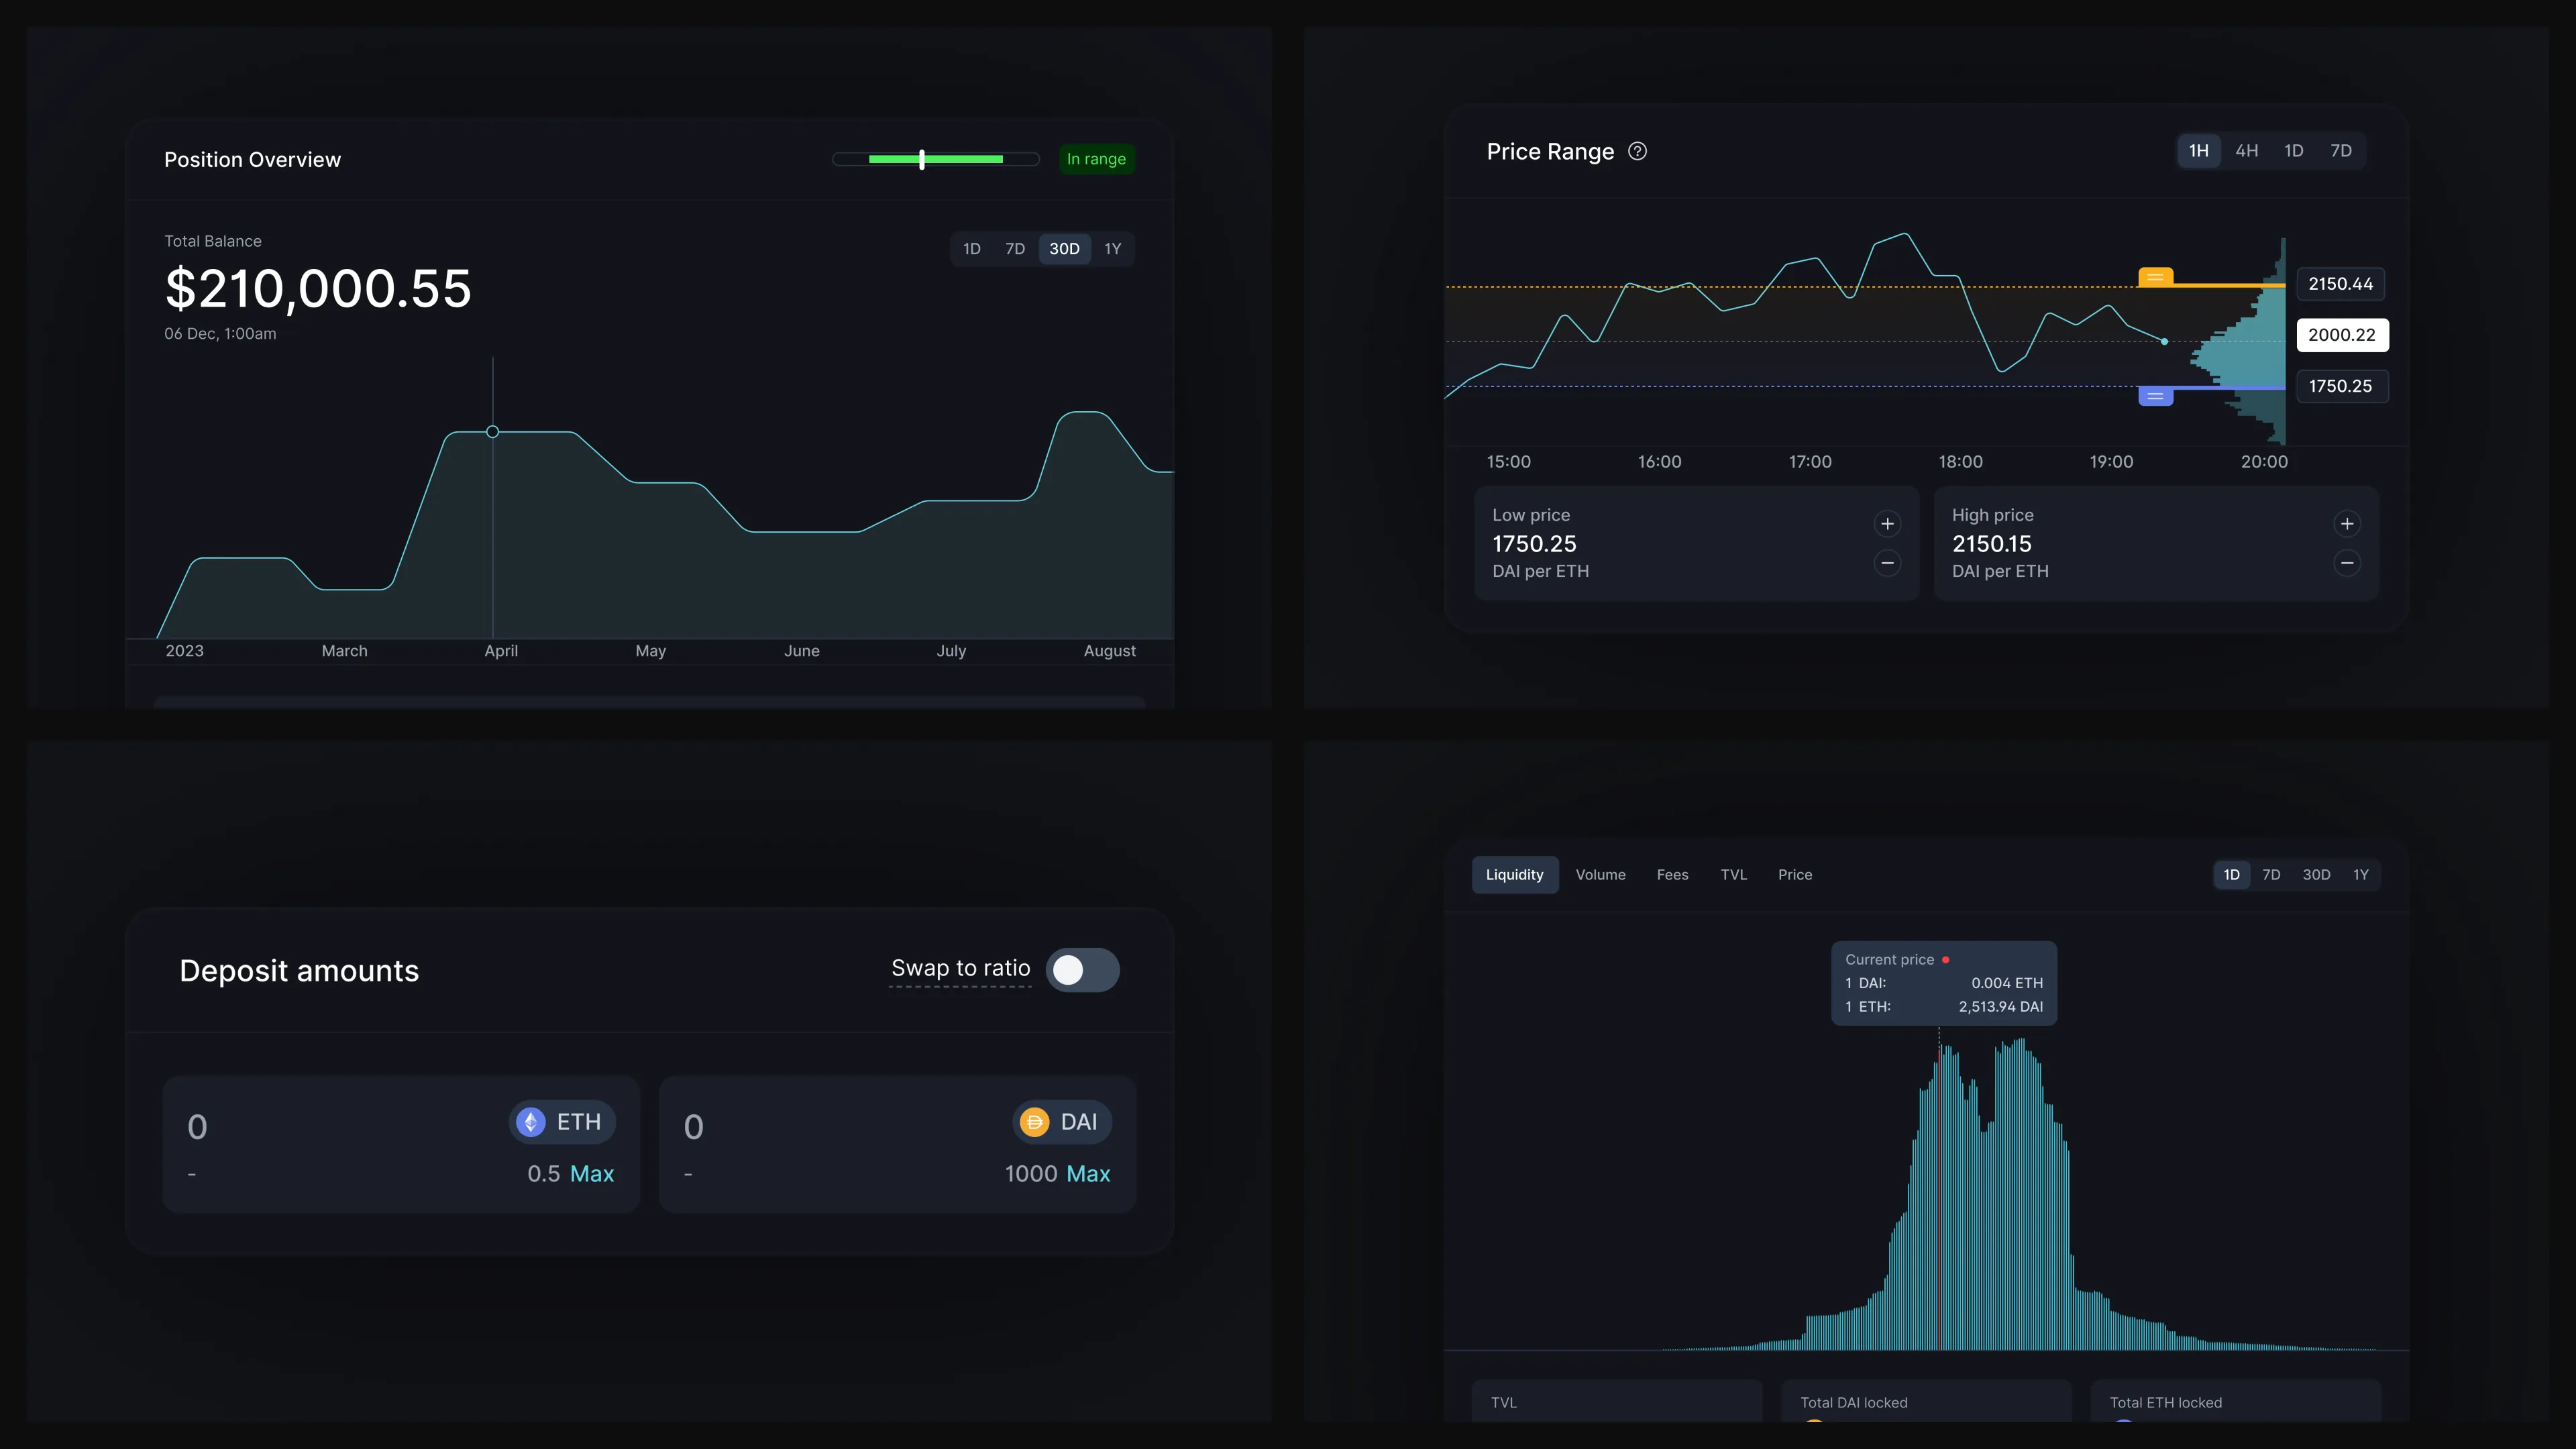Click the current price dot on range chart

click(2164, 342)
